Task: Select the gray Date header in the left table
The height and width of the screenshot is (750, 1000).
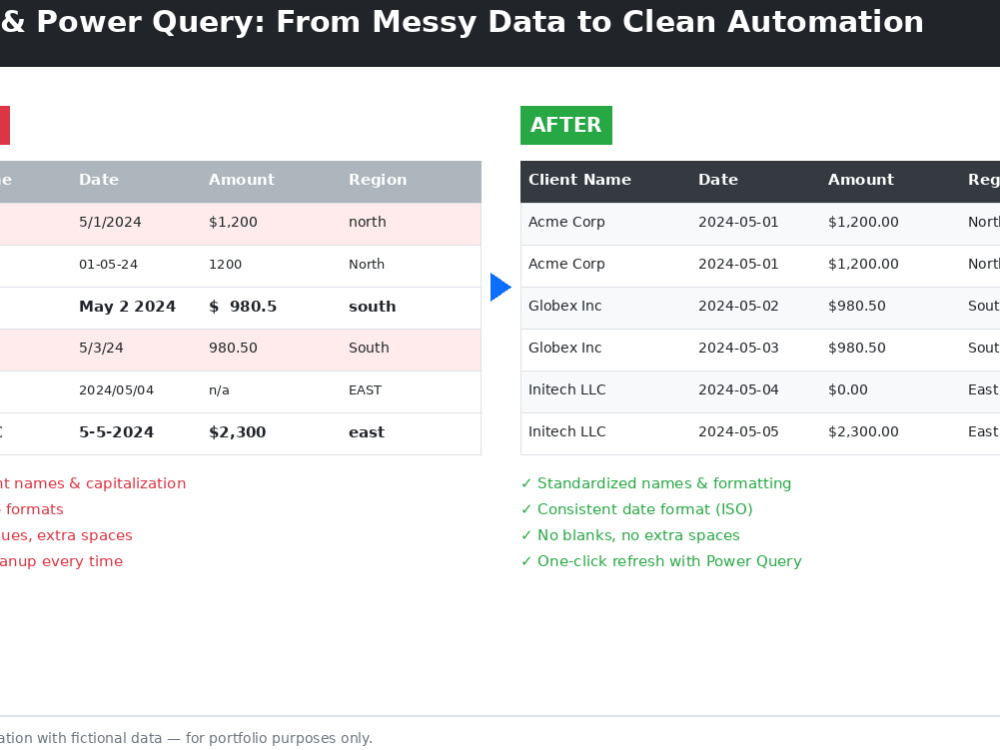Action: (99, 180)
